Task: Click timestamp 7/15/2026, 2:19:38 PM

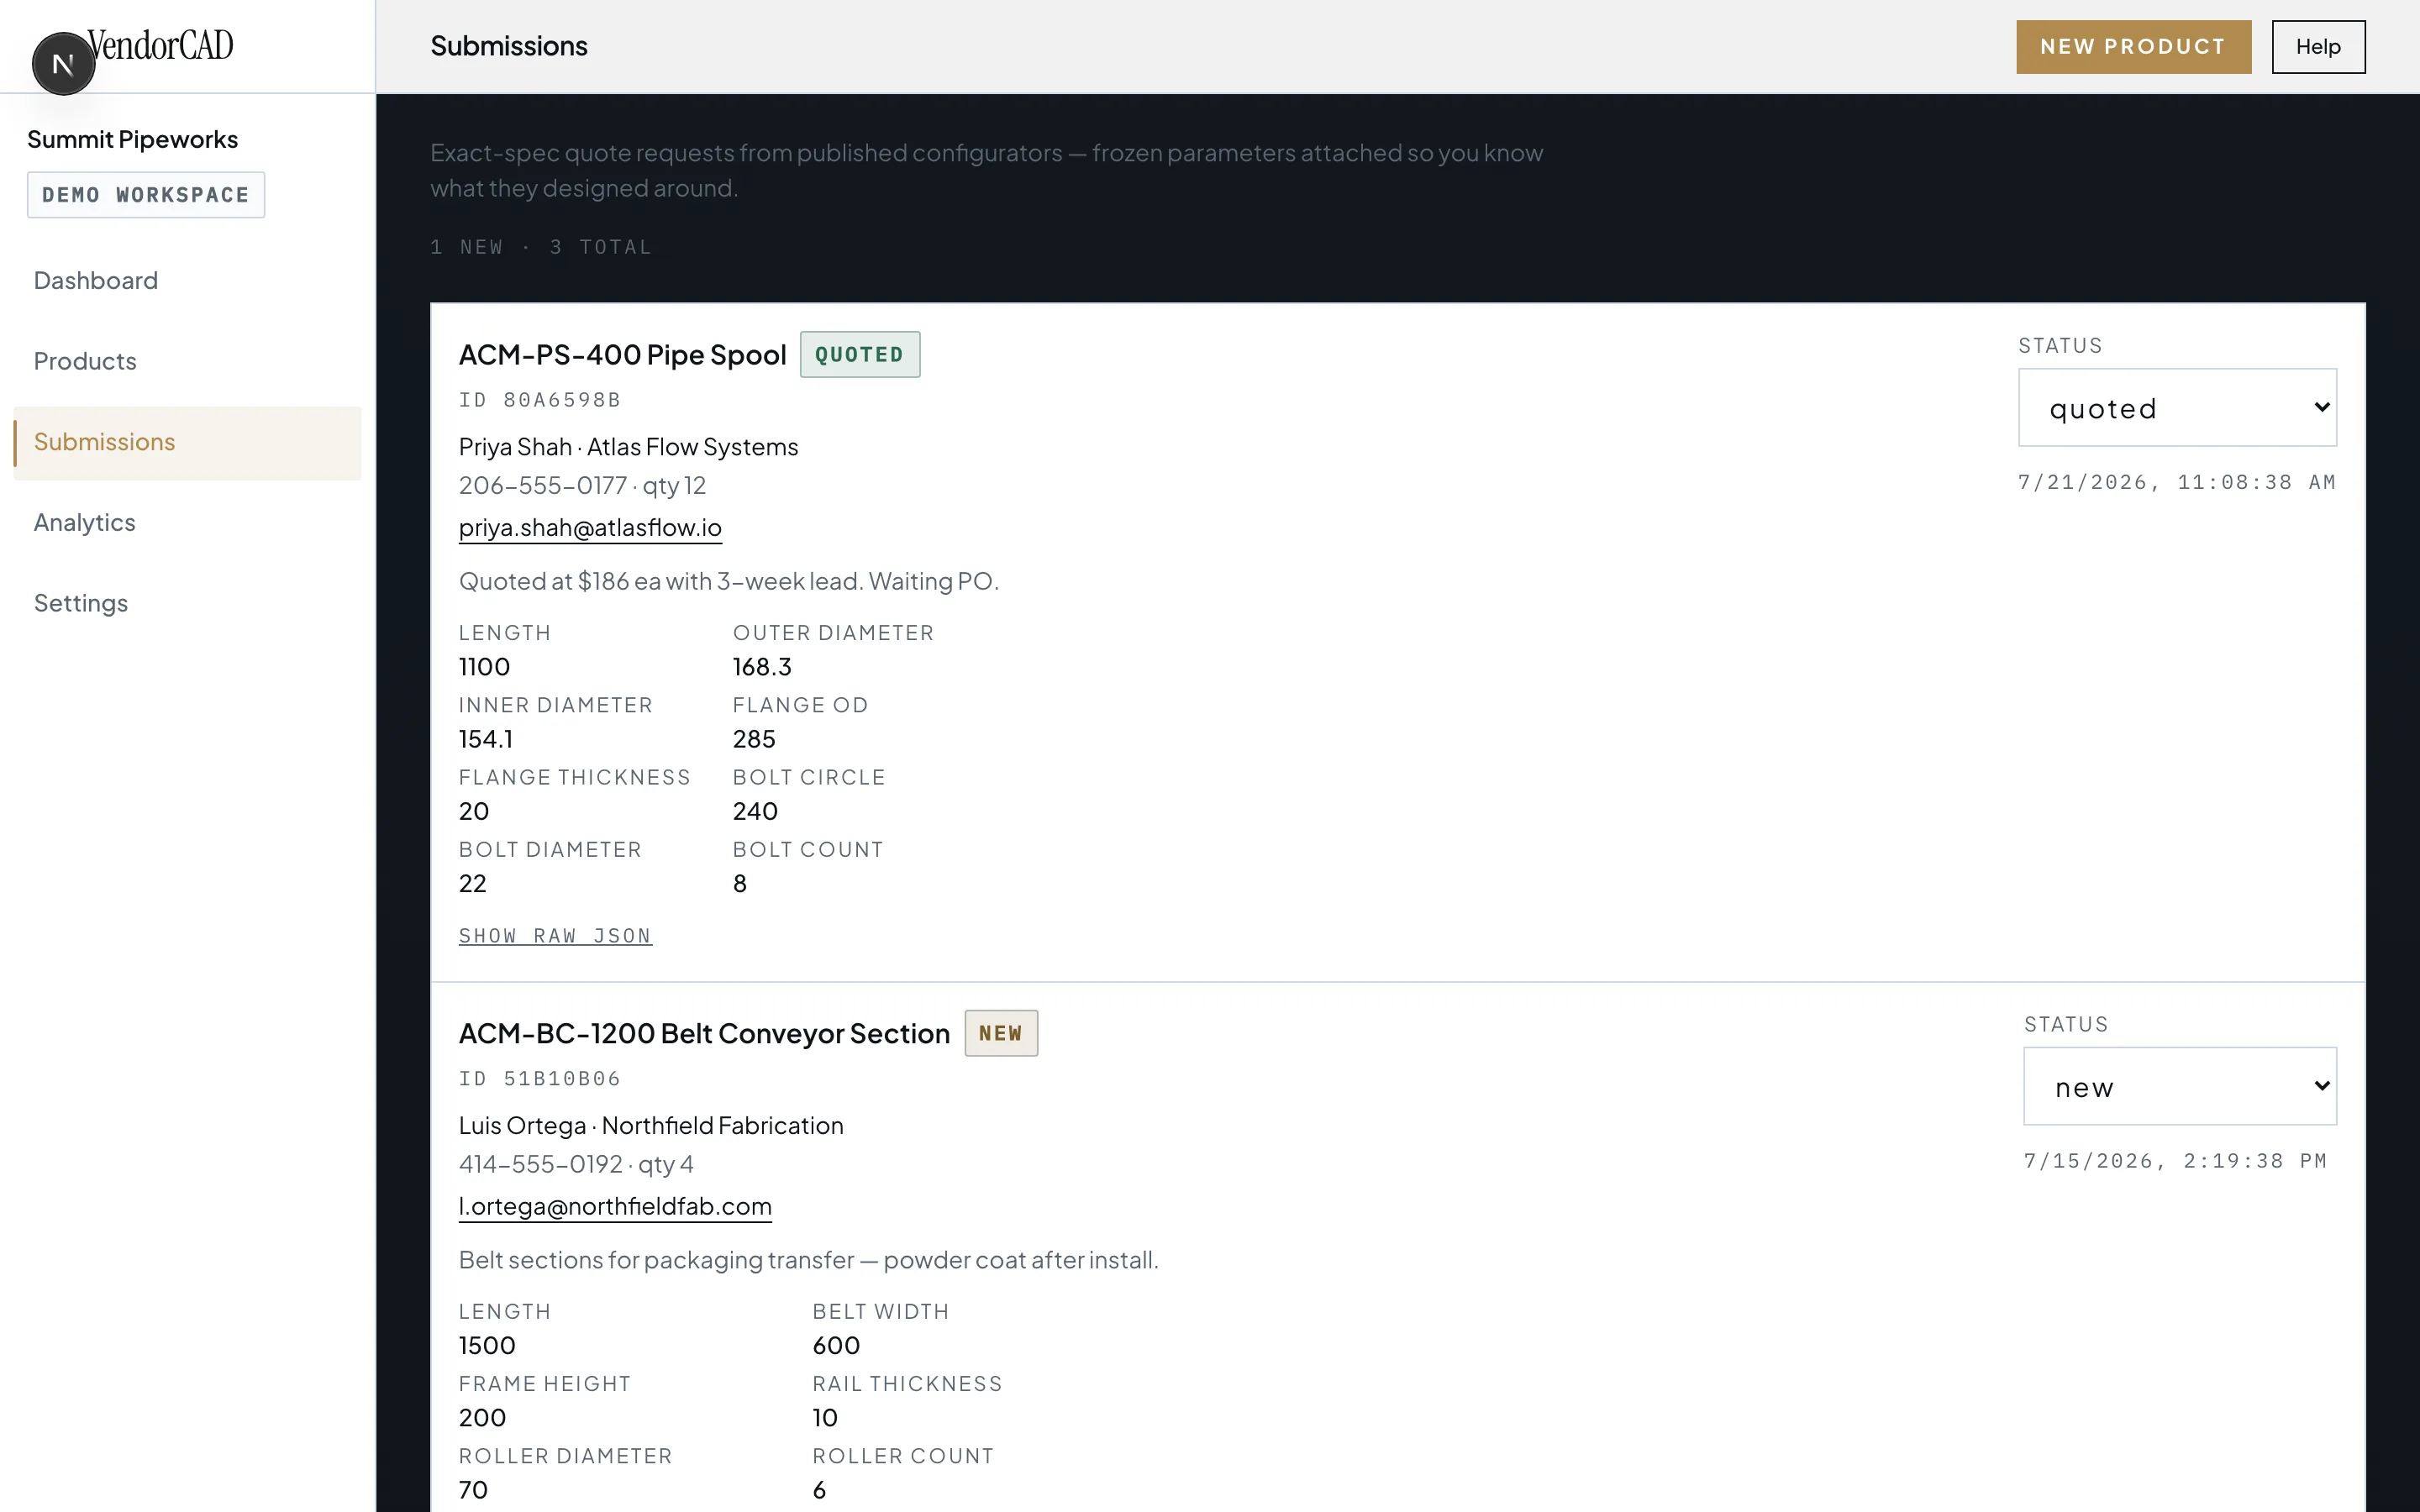Action: 2176,1162
